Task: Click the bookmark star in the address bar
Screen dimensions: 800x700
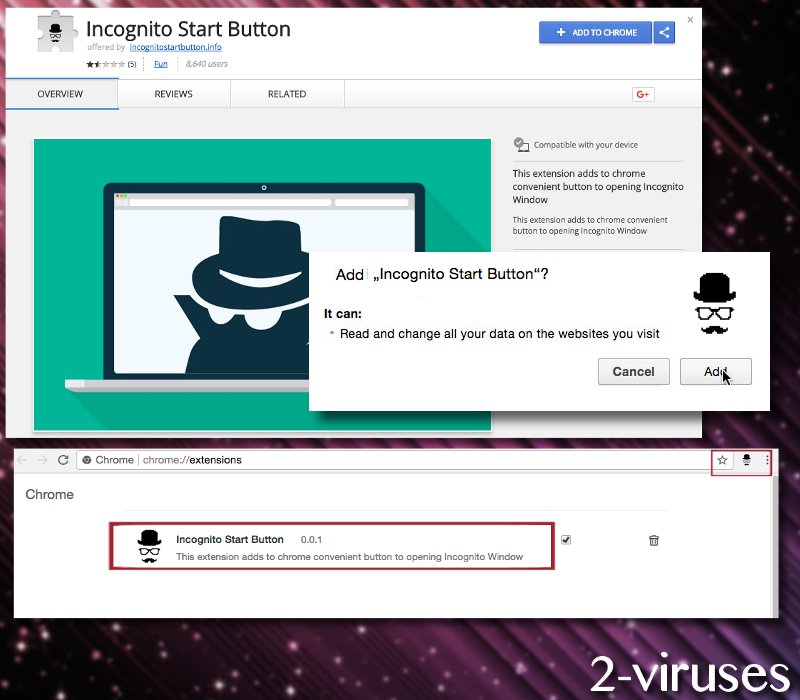Action: point(722,460)
